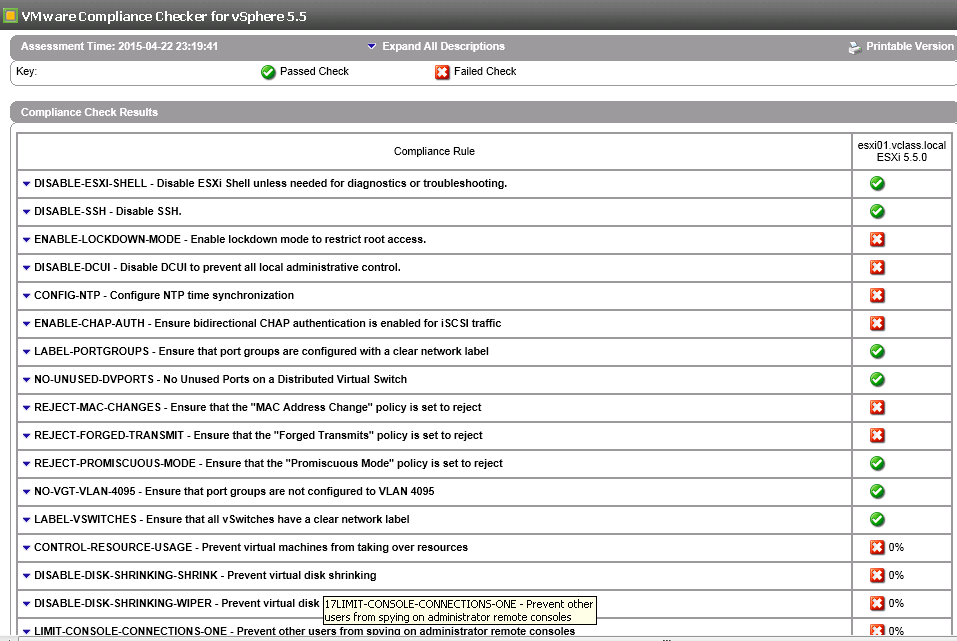
Task: Select the NO-VGT-VLAN-4095 rule text
Action: point(234,491)
